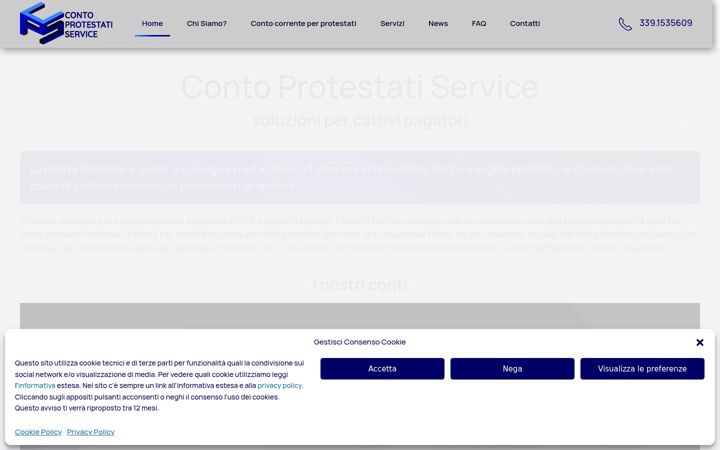The width and height of the screenshot is (720, 450).
Task: Click the soluzioni per cattivi pagatori subtitle
Action: (x=360, y=121)
